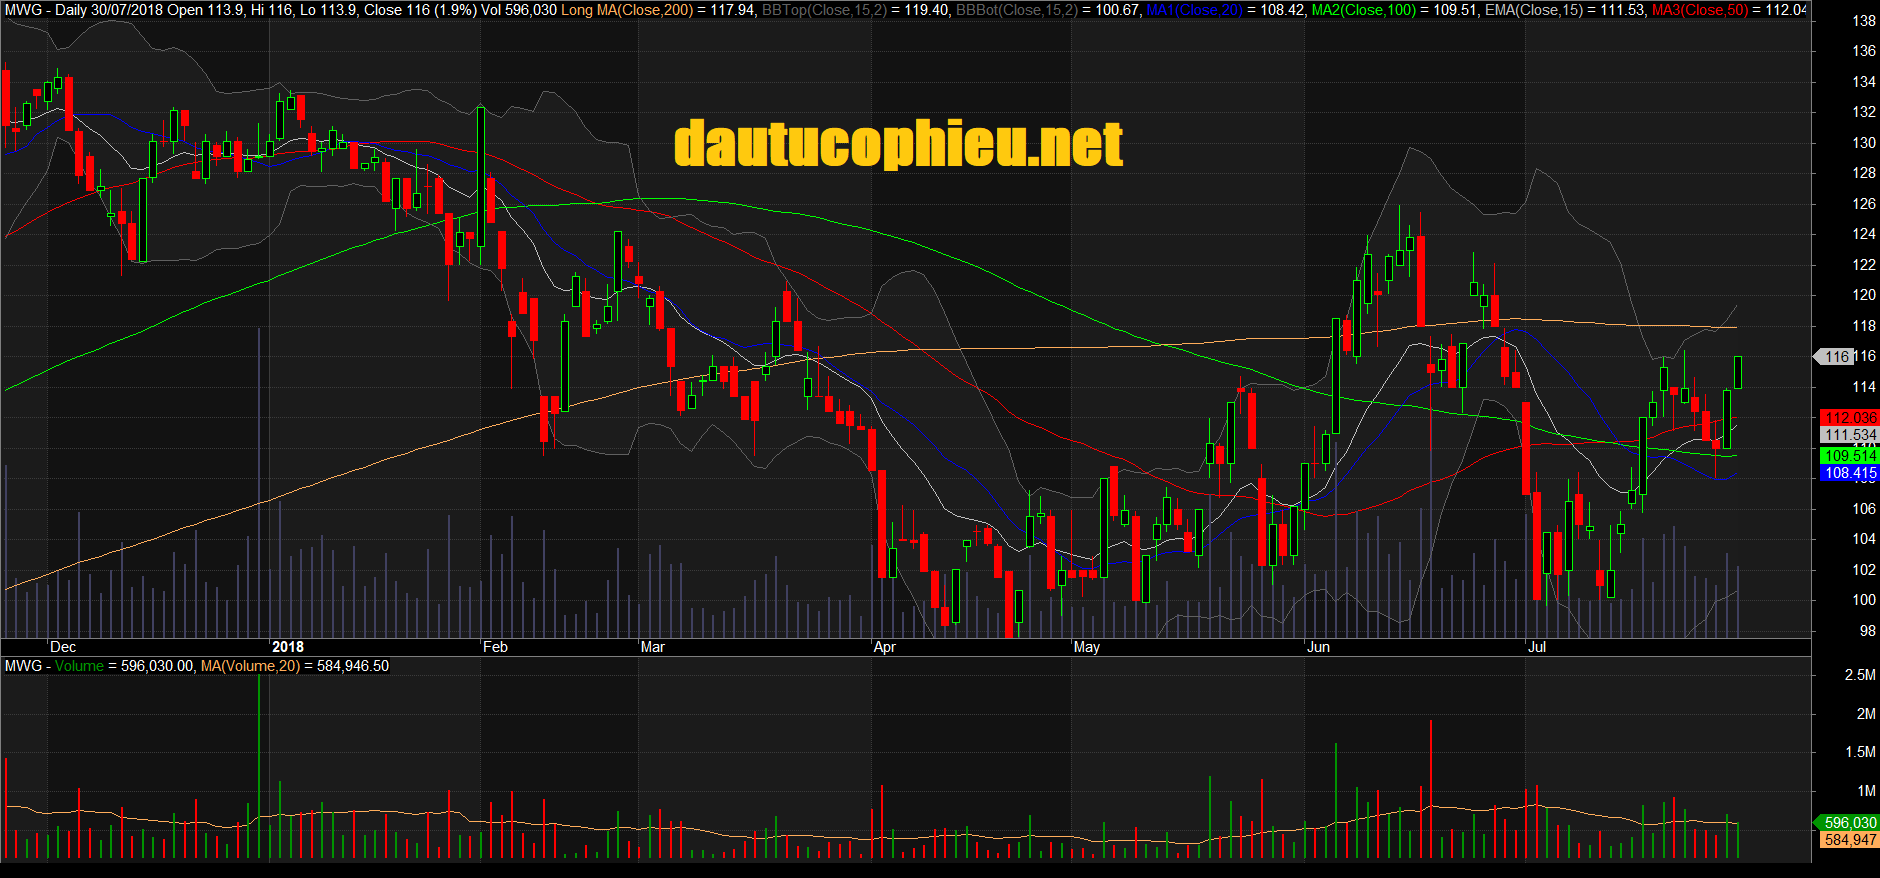Click the green 596,030 volume tag

click(1848, 823)
